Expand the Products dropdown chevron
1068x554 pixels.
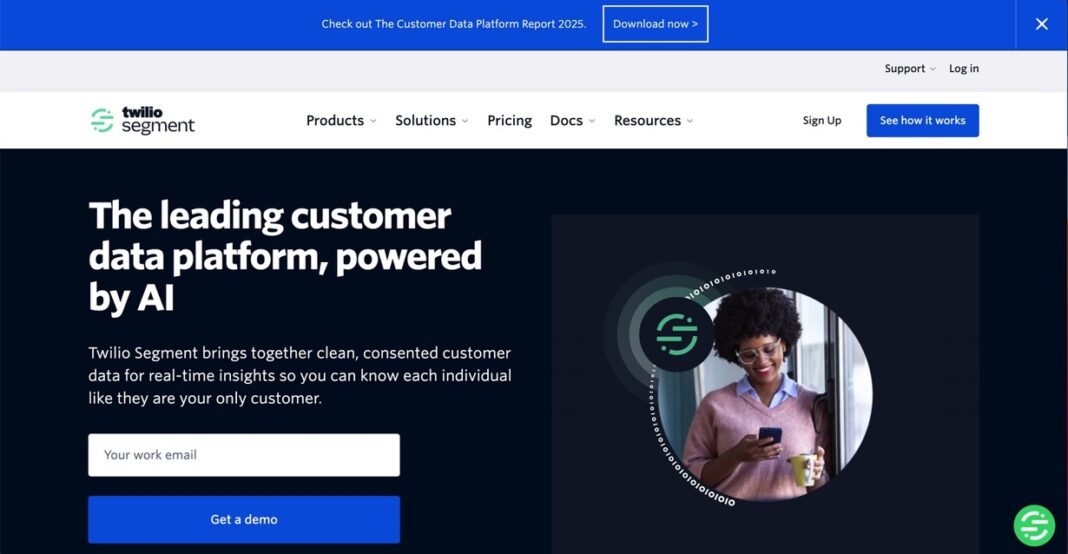point(373,121)
